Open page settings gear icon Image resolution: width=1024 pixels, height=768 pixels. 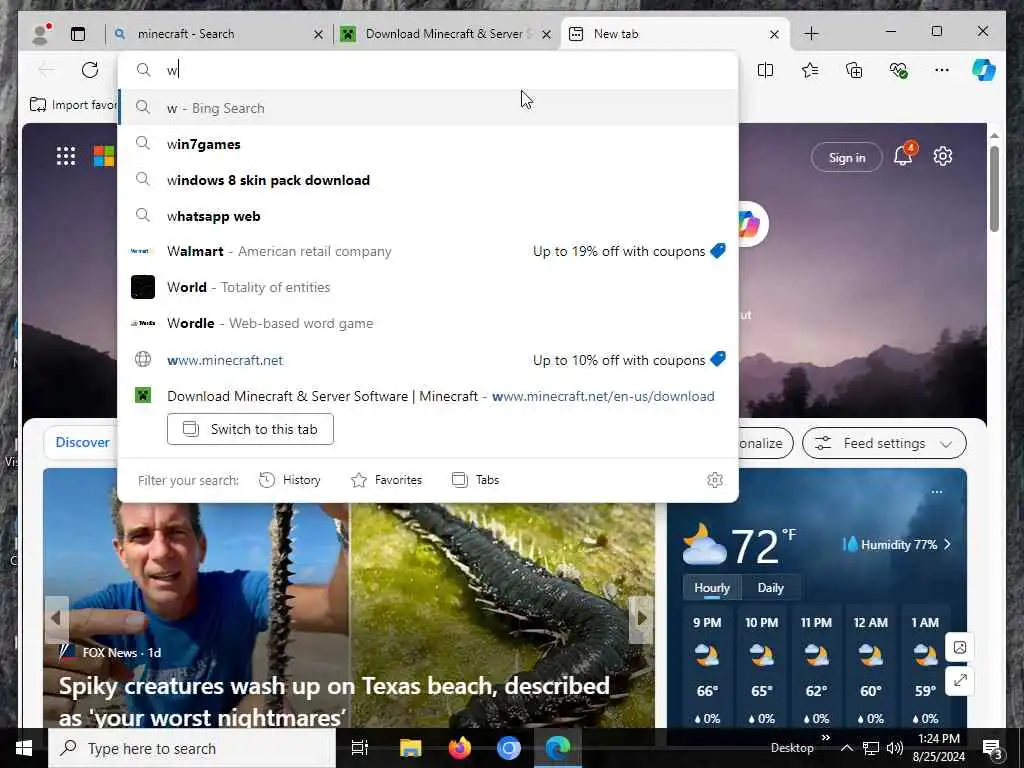pos(942,156)
